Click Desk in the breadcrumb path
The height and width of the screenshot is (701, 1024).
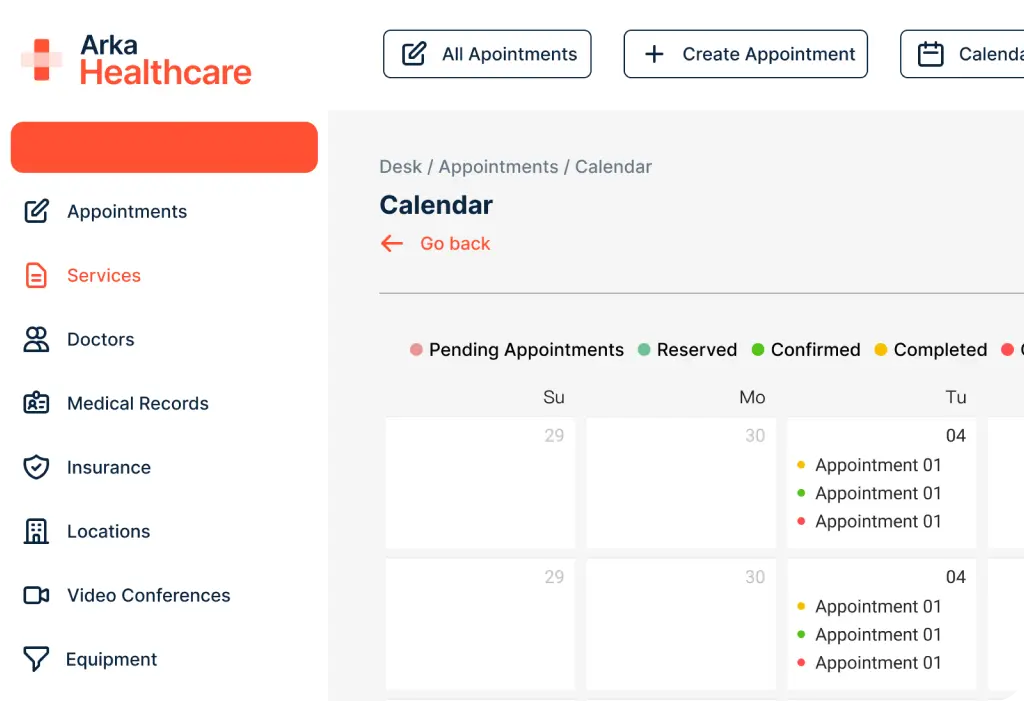point(400,167)
